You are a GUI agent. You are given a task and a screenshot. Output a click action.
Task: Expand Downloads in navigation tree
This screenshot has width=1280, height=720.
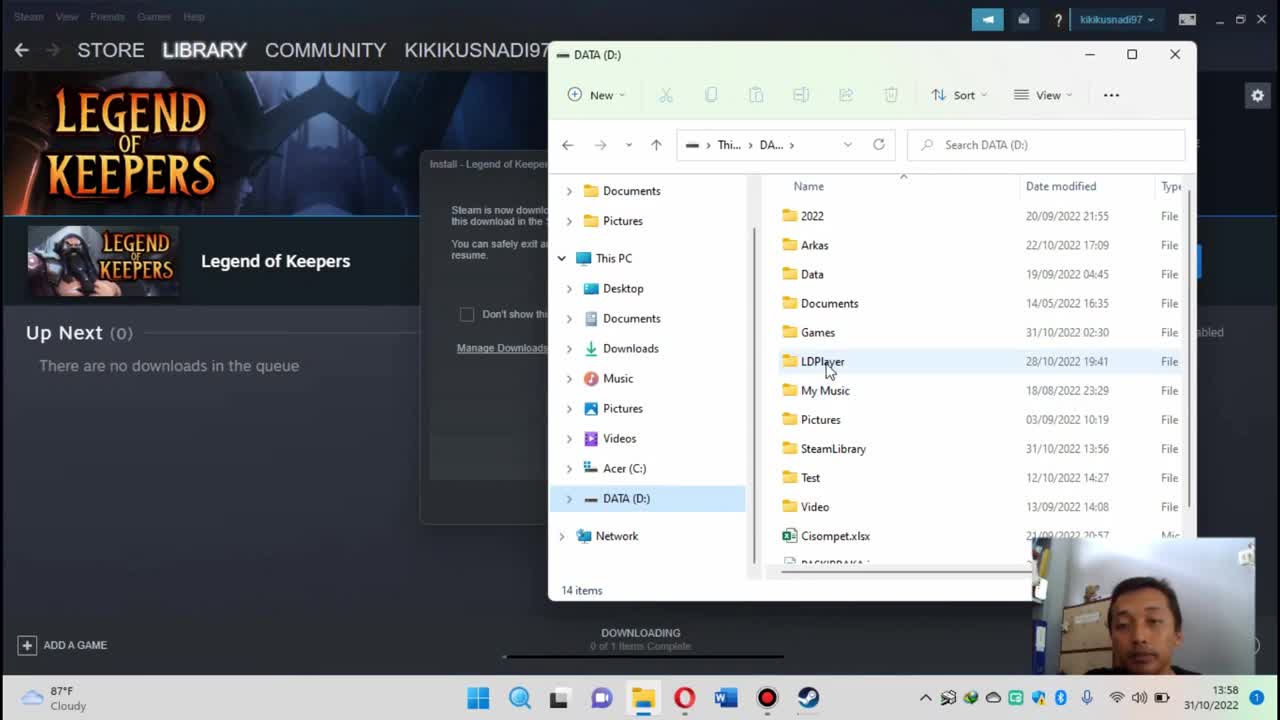[x=569, y=348]
